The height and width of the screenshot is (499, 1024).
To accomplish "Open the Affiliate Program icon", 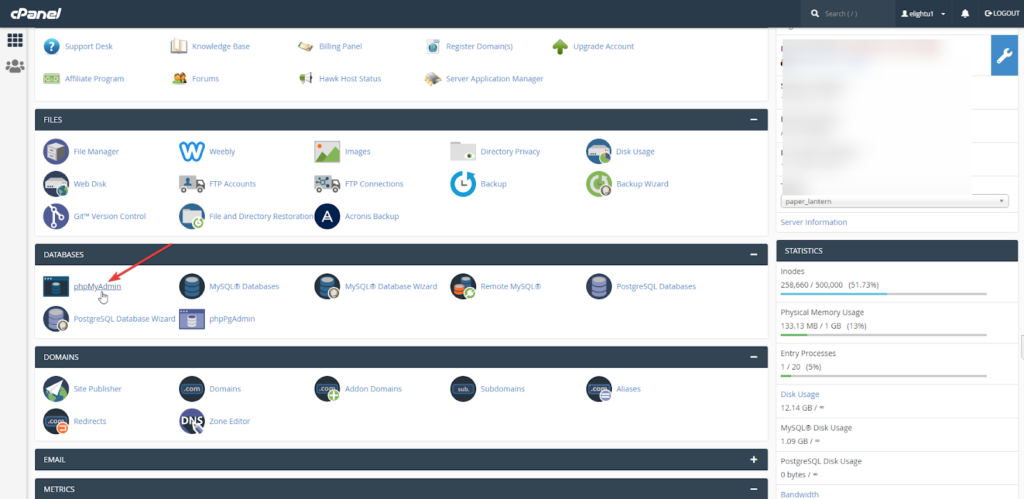I will [x=52, y=78].
